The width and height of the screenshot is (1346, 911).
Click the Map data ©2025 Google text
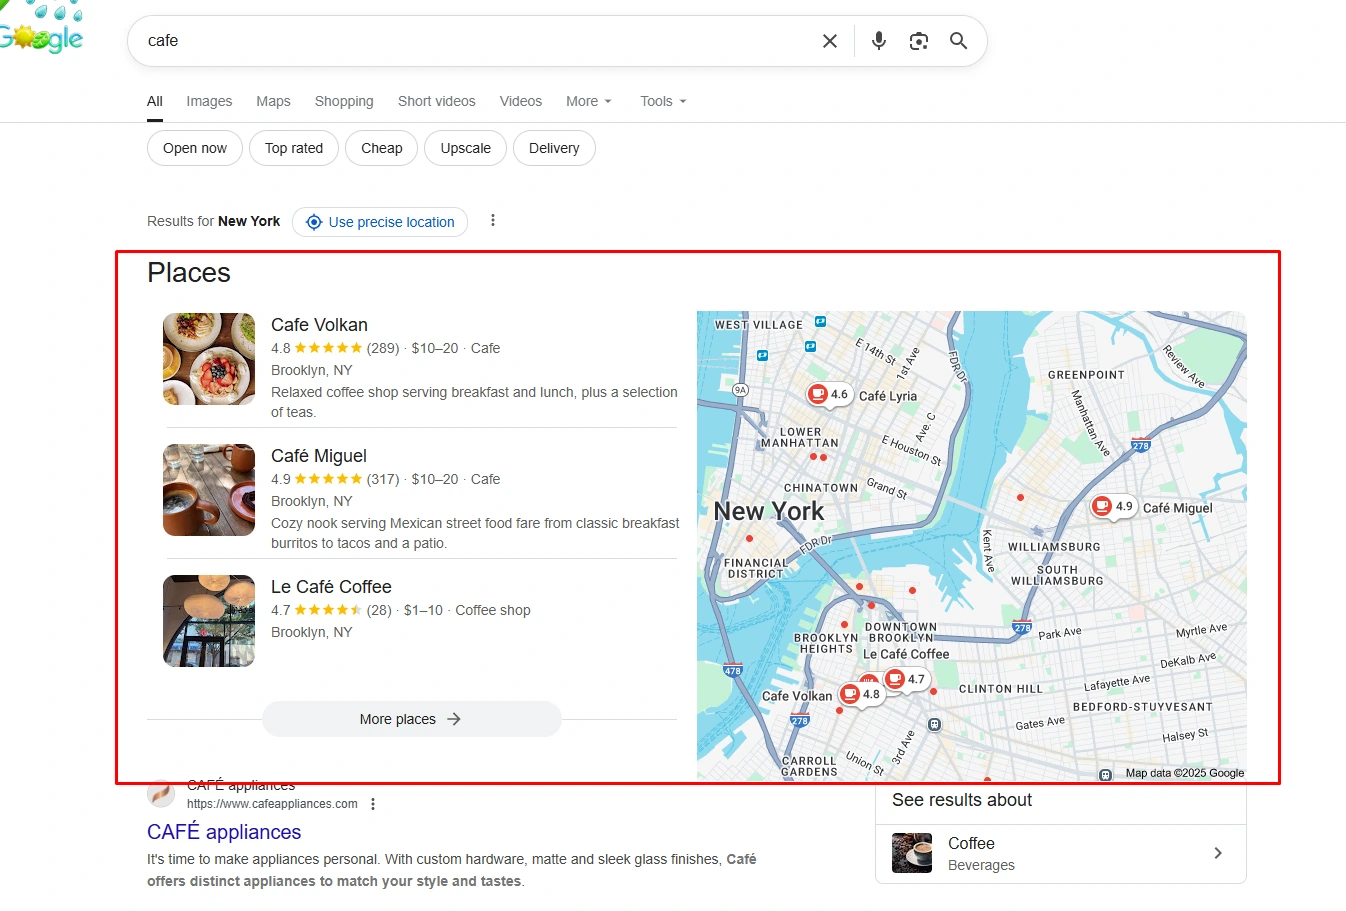click(1185, 773)
